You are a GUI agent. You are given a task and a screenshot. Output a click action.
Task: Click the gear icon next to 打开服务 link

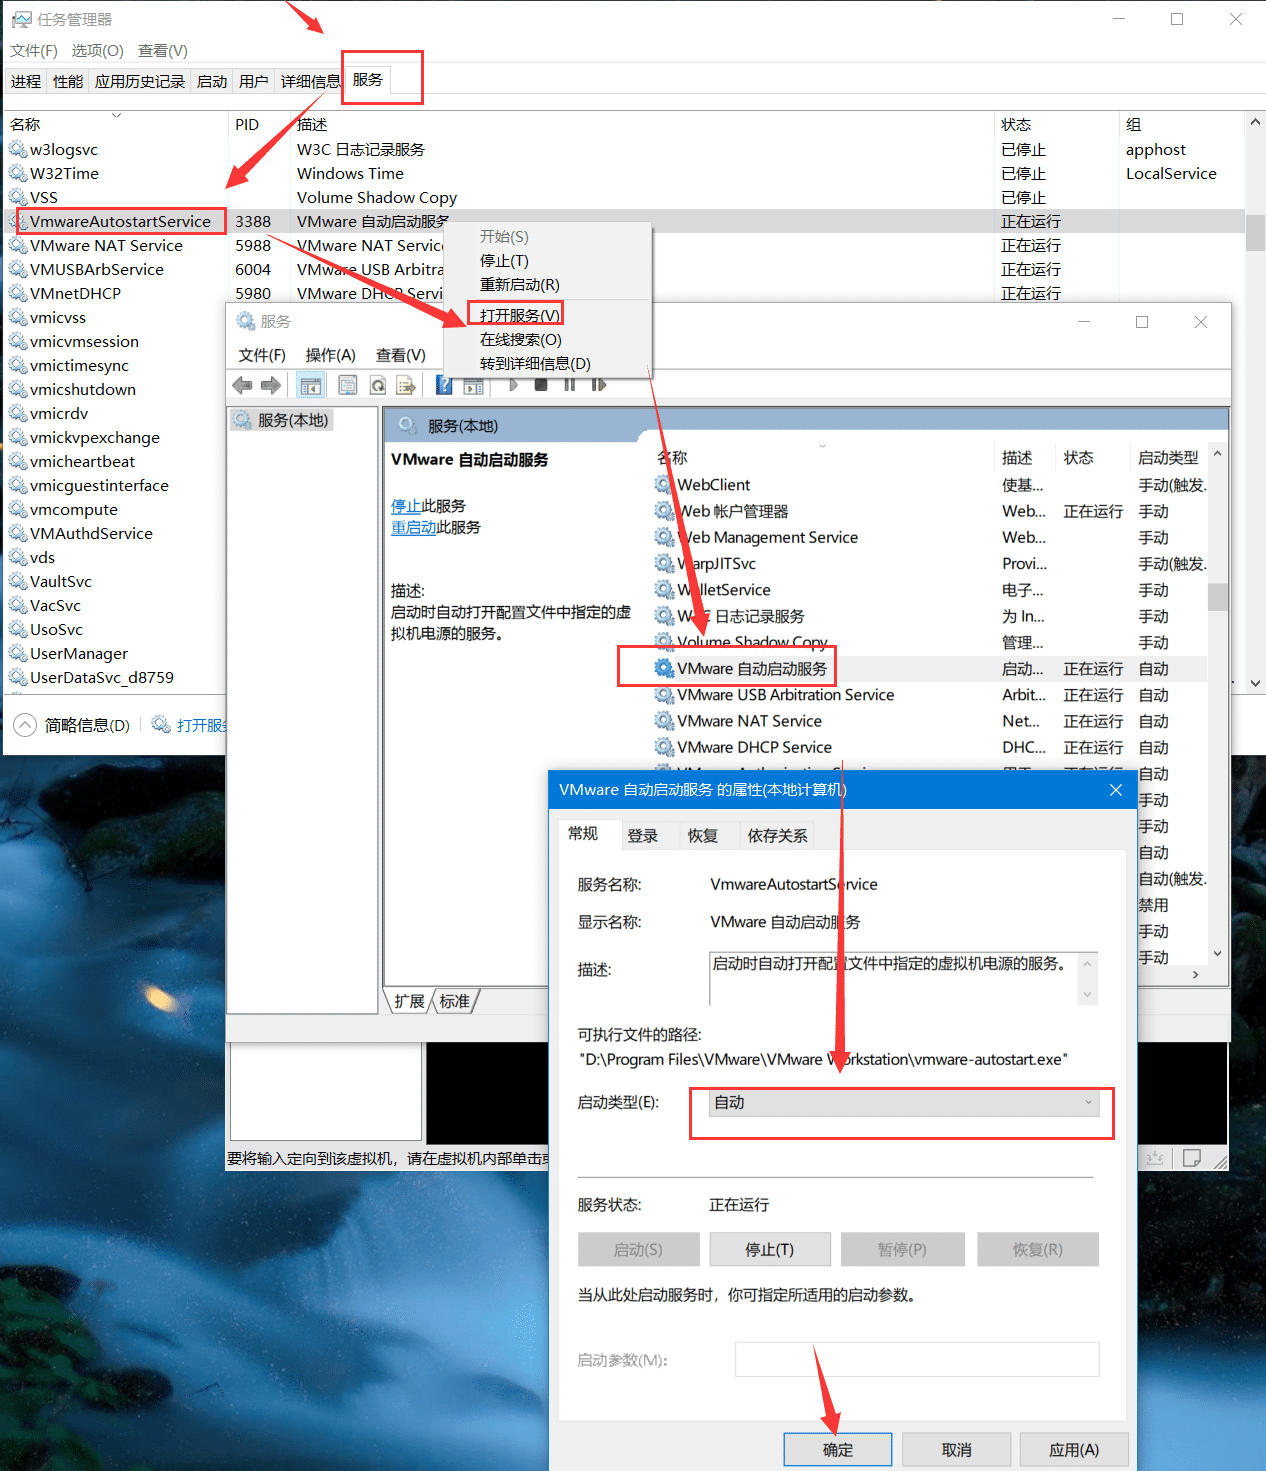[161, 724]
